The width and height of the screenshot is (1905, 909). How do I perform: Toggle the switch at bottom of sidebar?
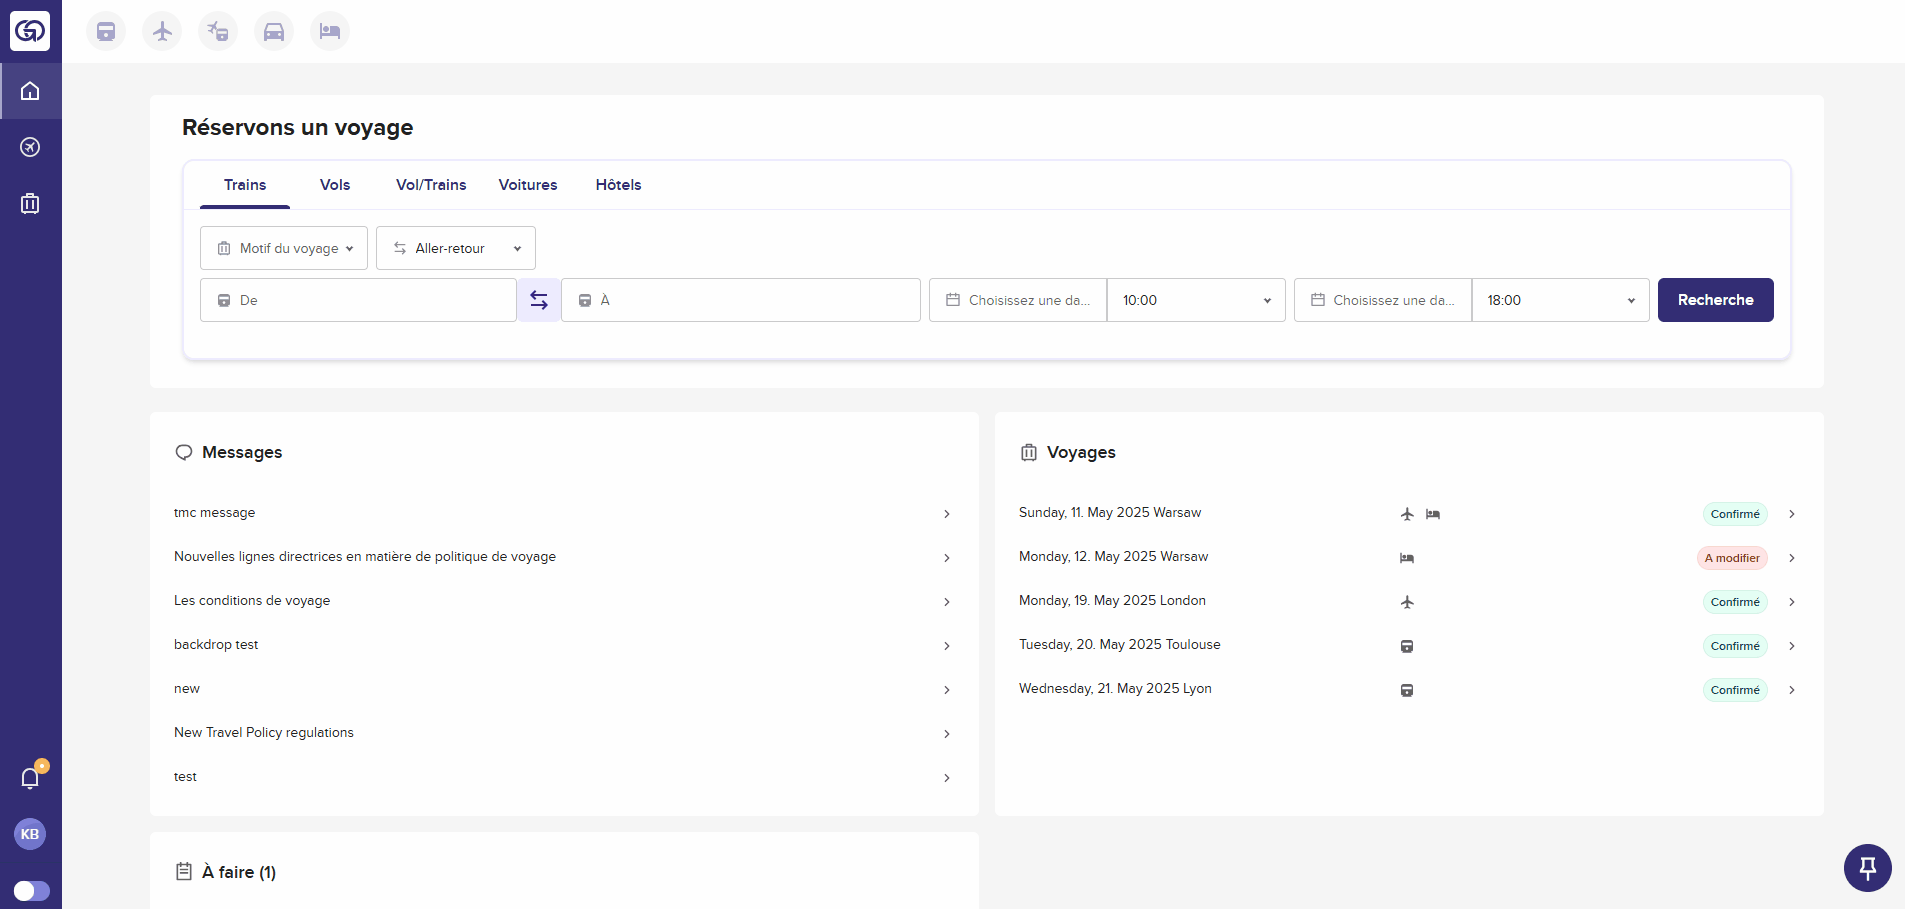(x=31, y=890)
